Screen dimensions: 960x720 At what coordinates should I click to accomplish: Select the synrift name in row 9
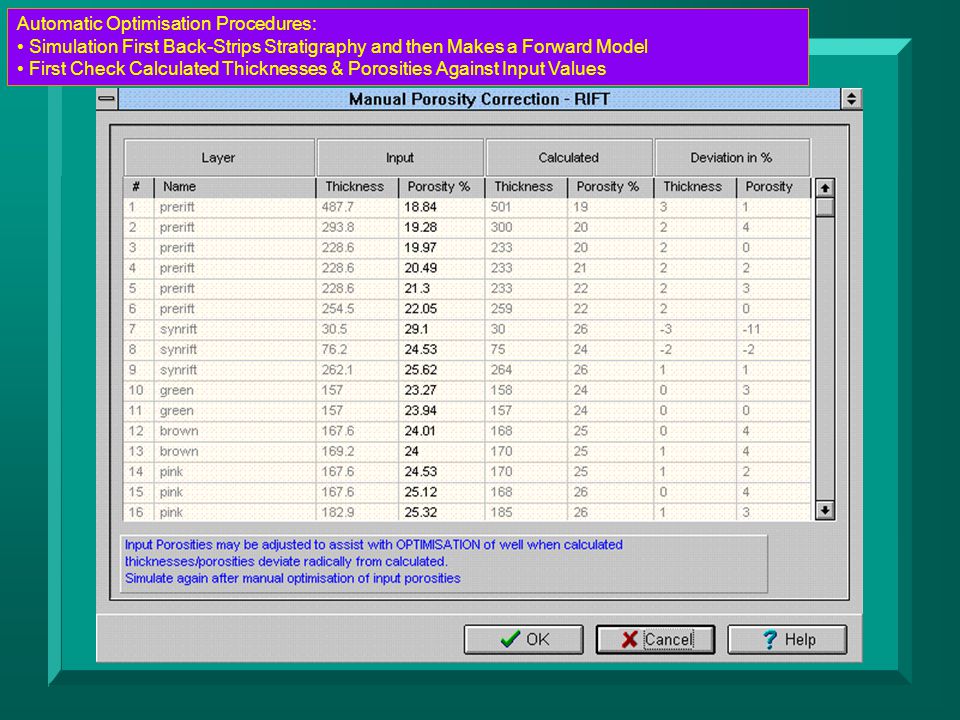(234, 370)
